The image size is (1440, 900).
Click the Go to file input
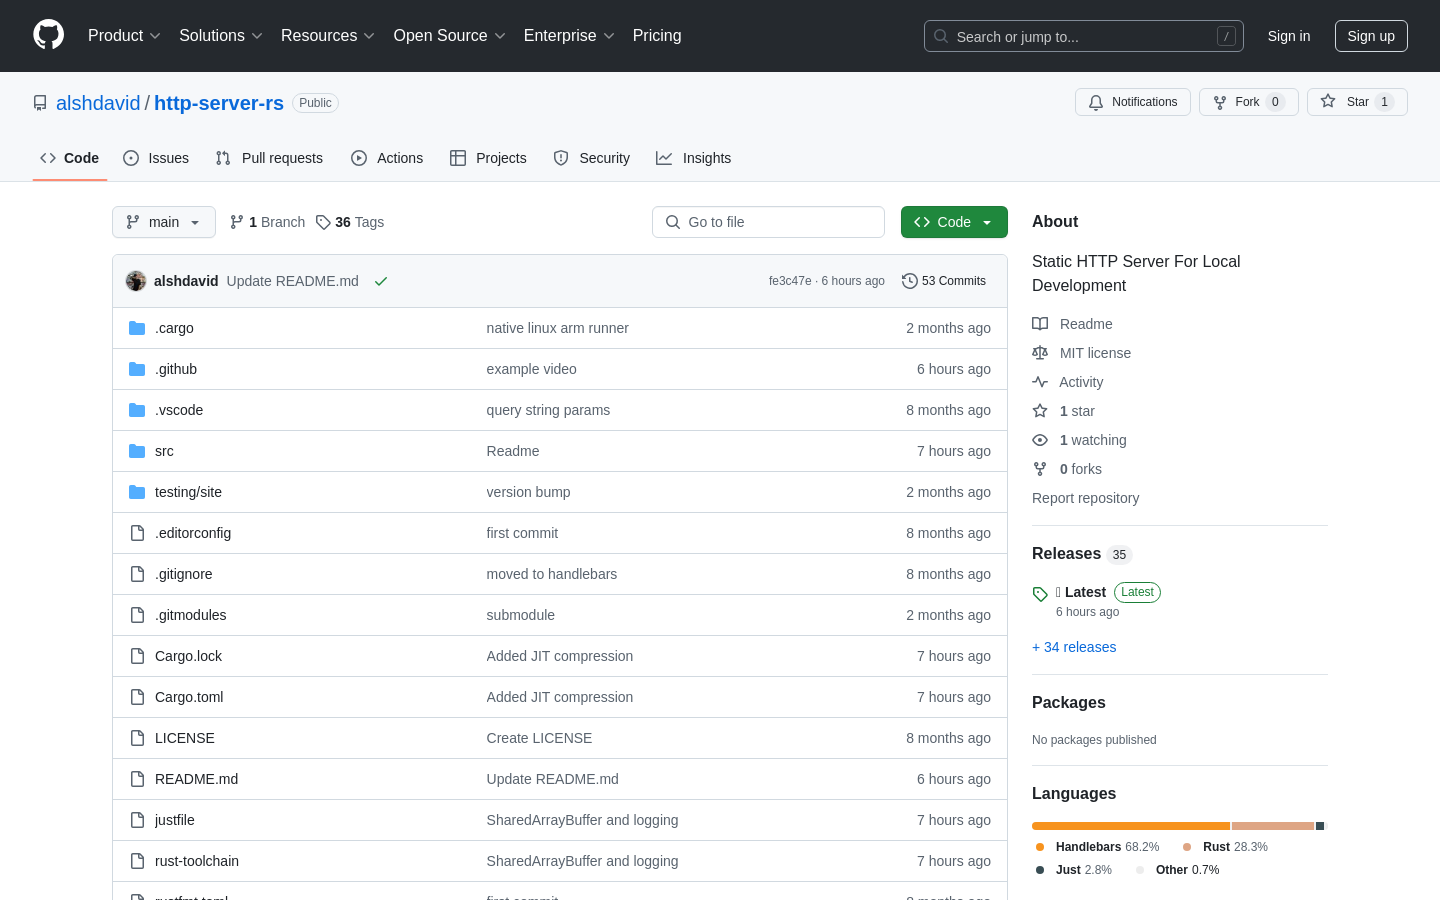click(x=768, y=222)
